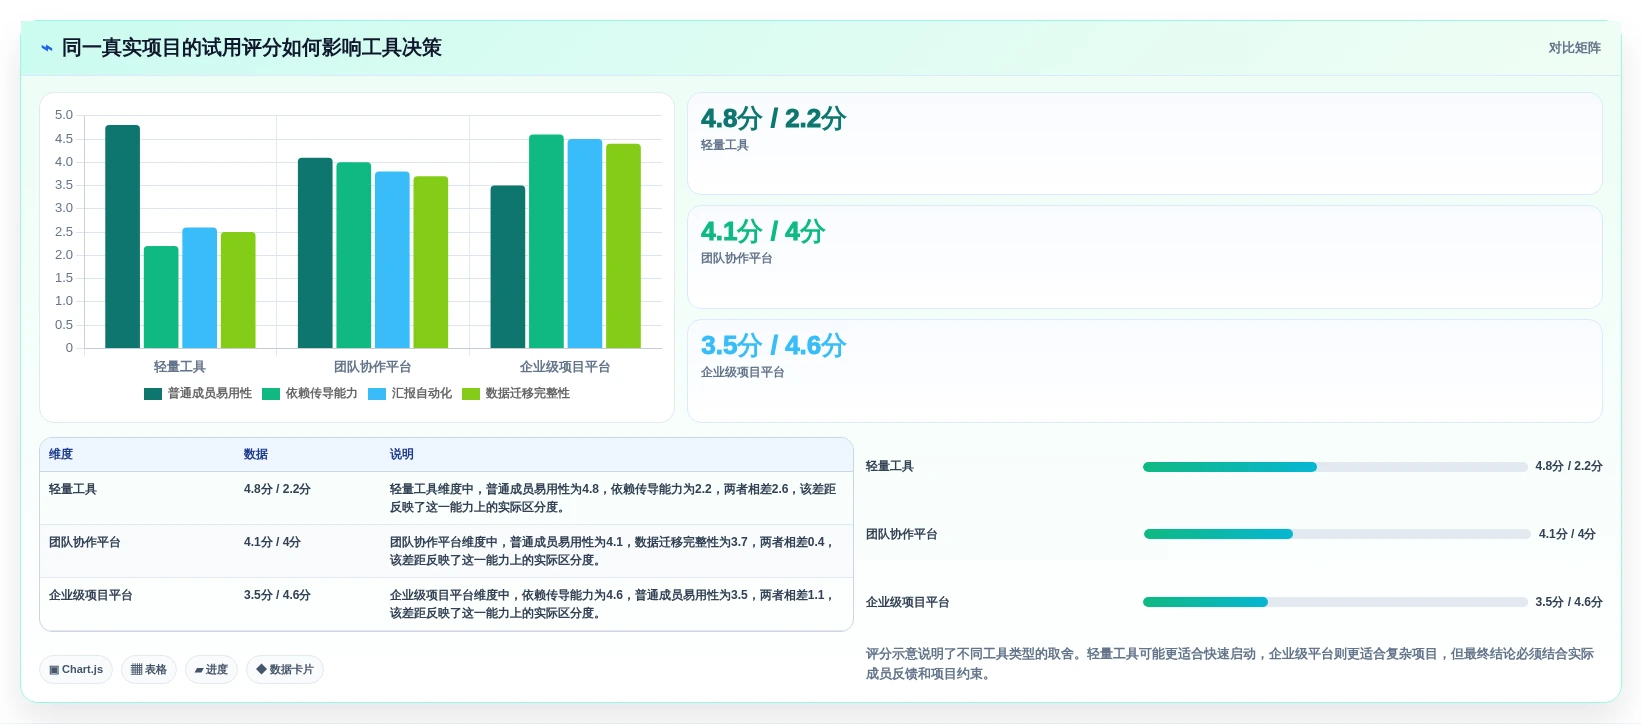Click the dark green bar for 团队协作平台

coord(315,253)
